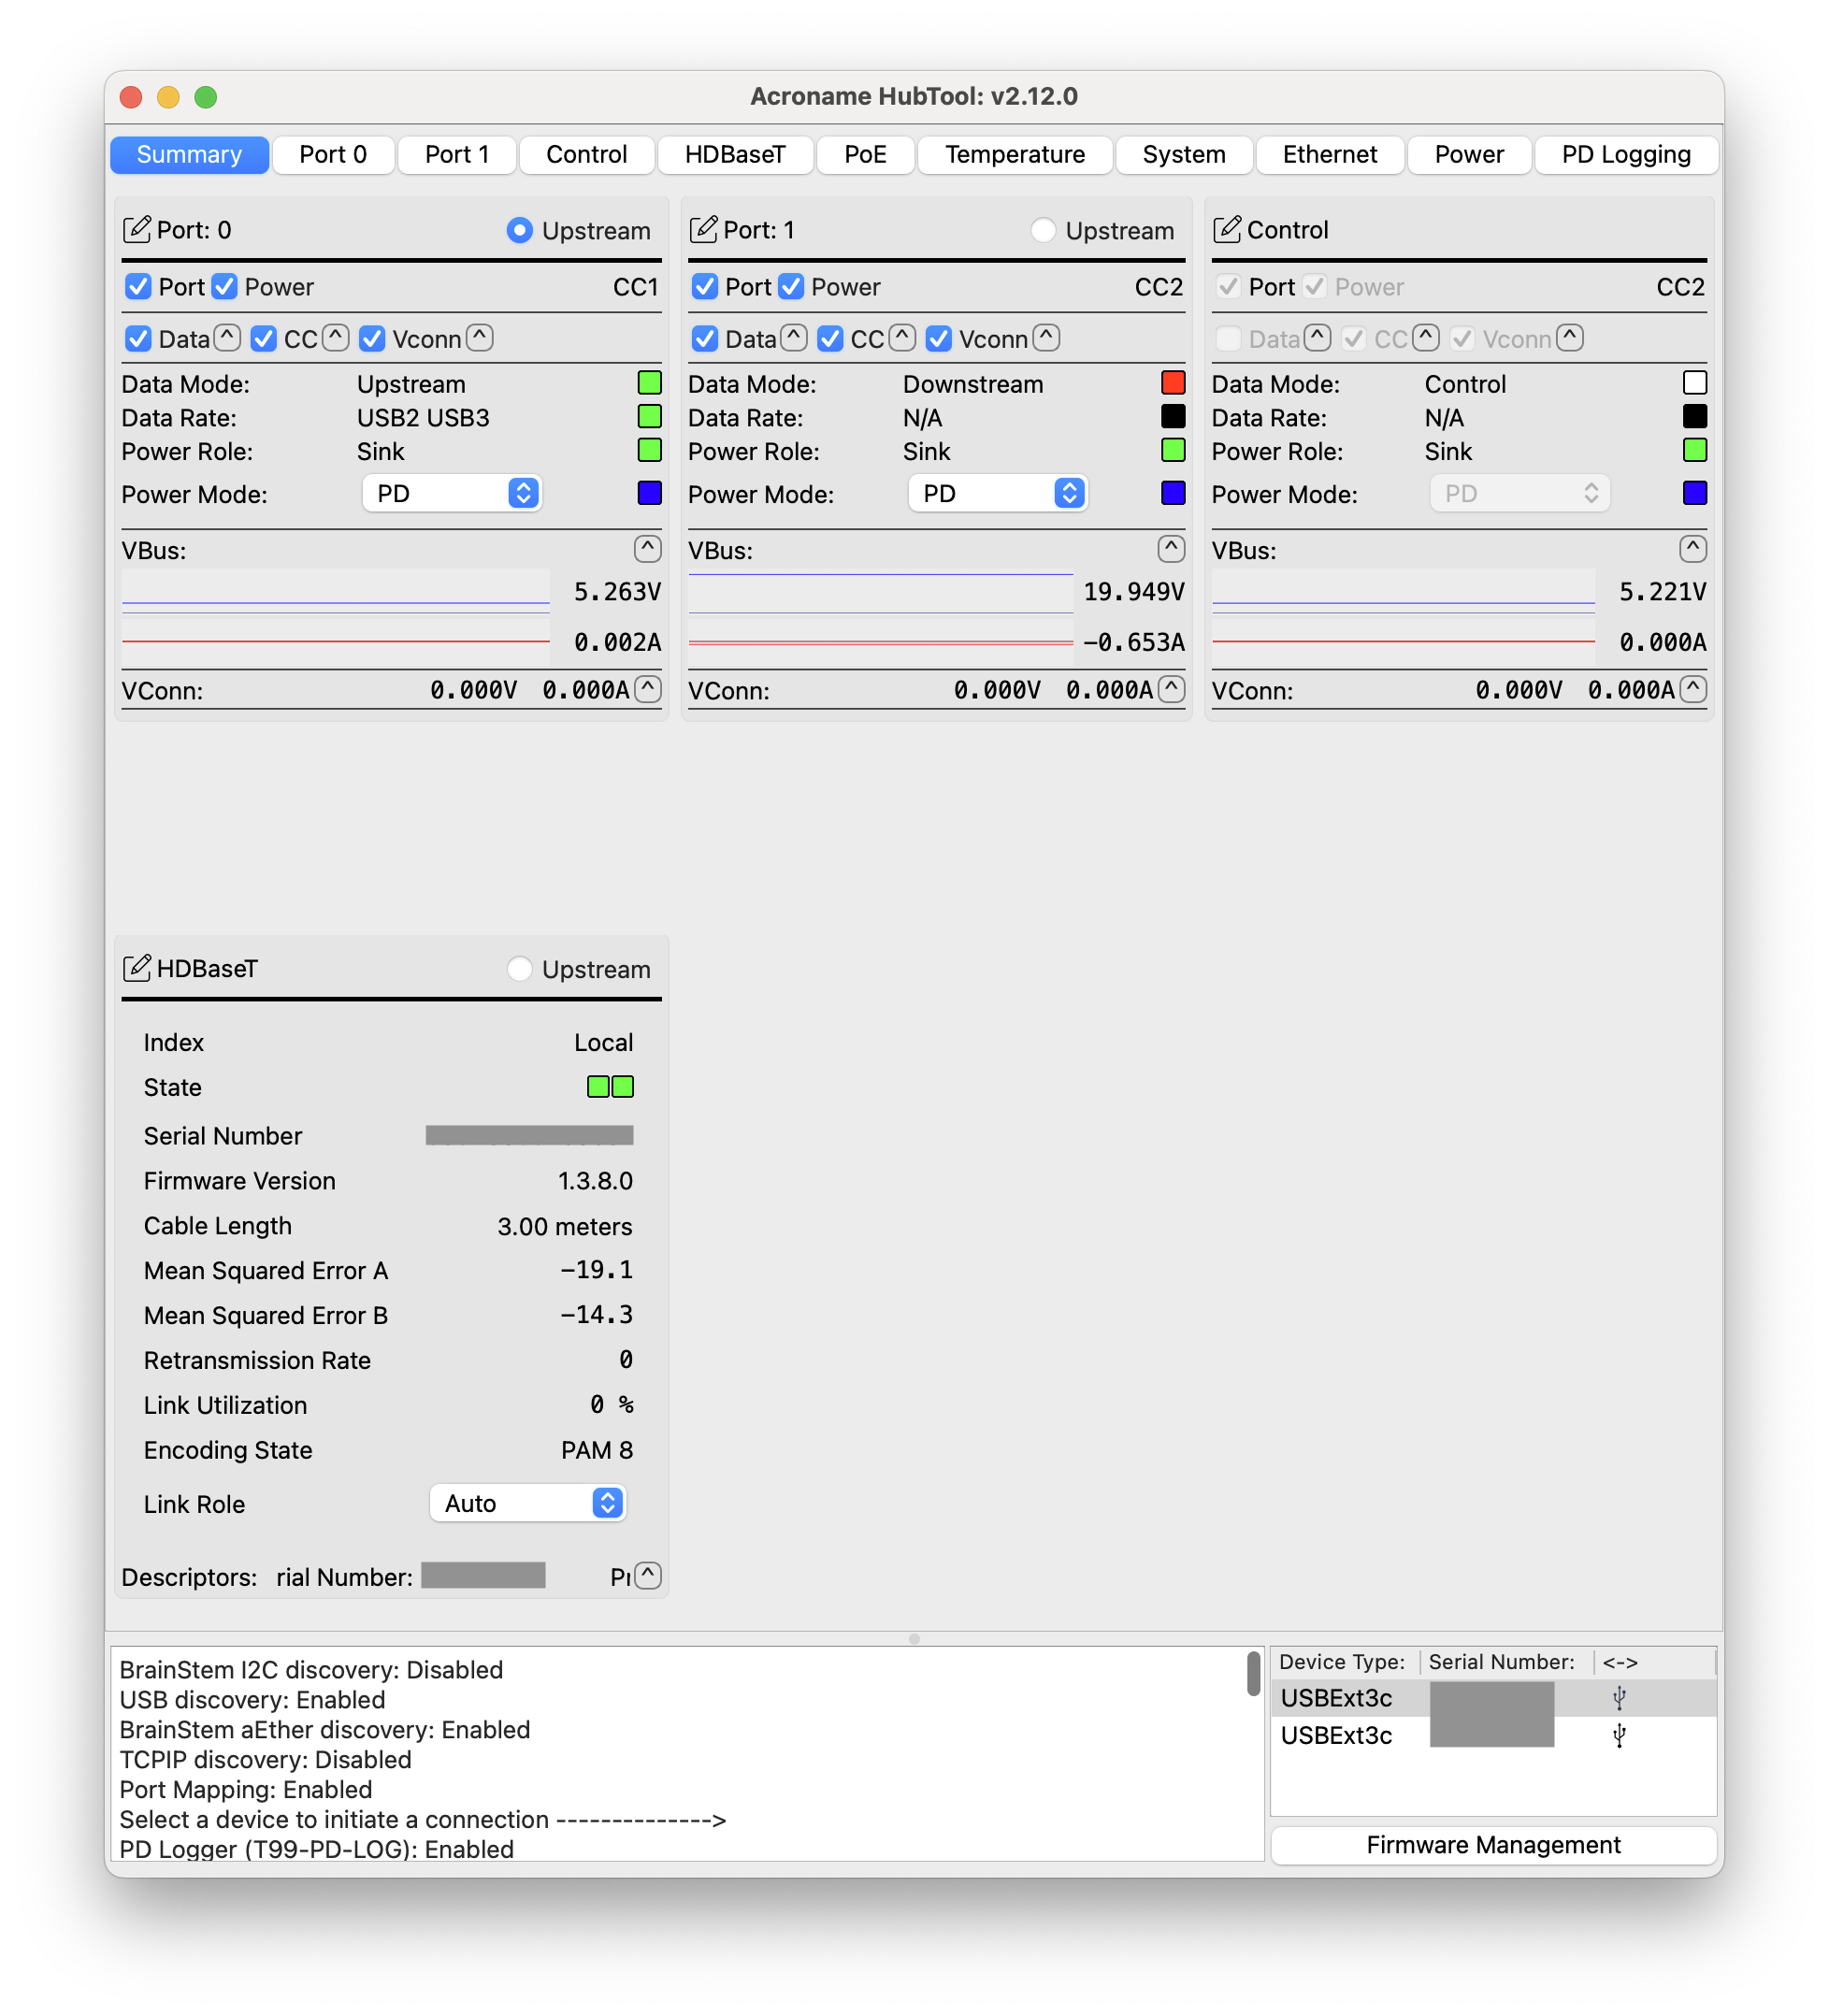This screenshot has width=1829, height=2016.
Task: Click the log panel scrollbar
Action: point(1253,1673)
